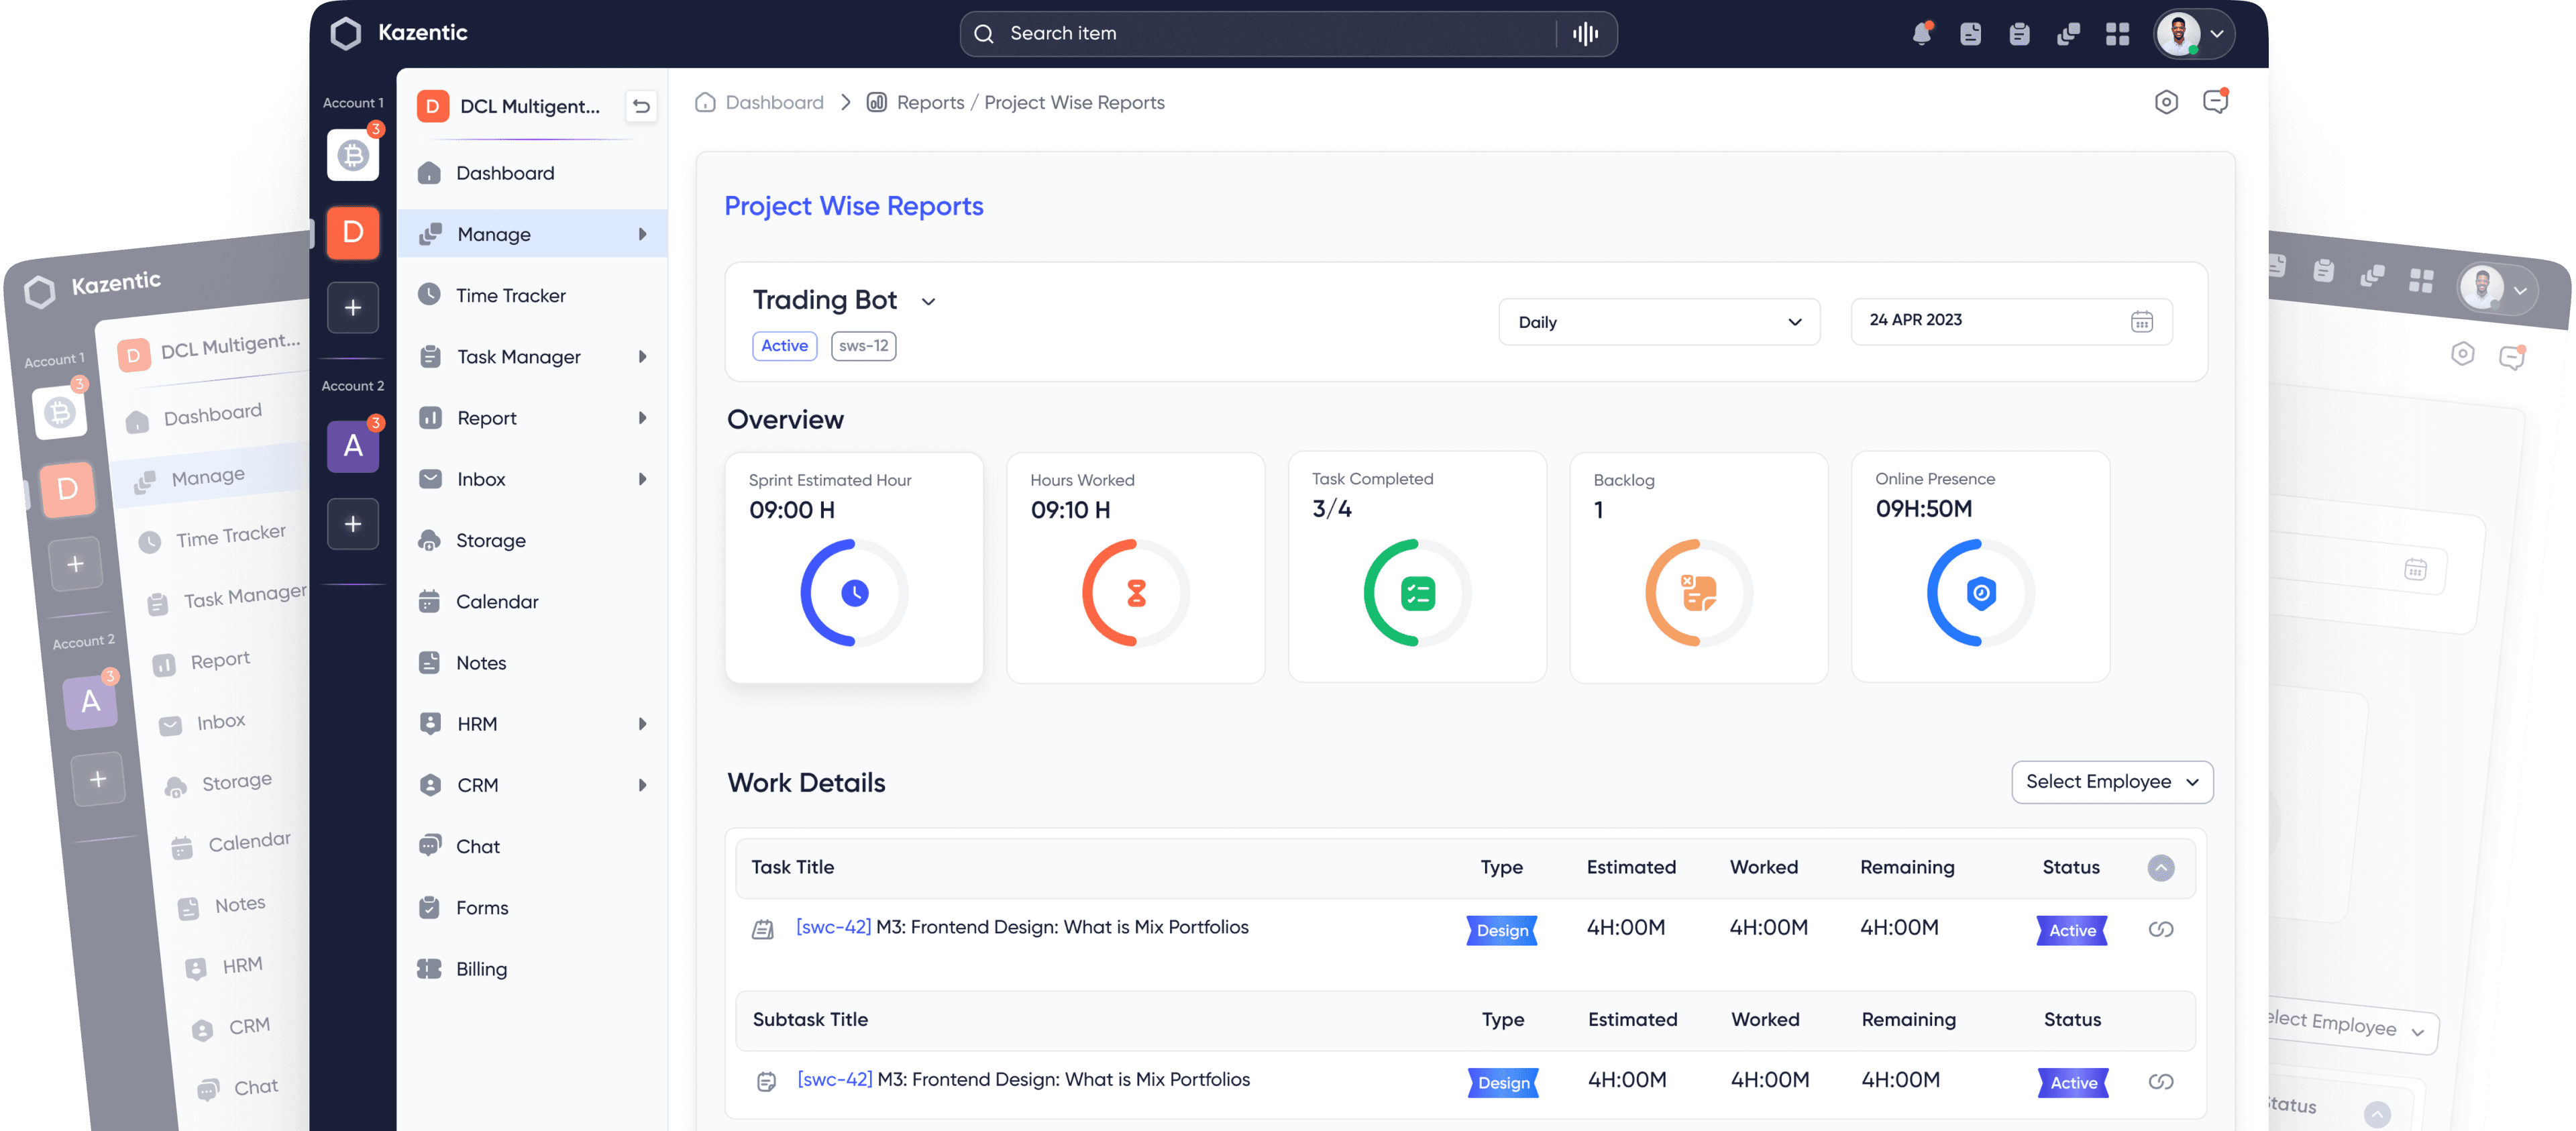The height and width of the screenshot is (1131, 2576).
Task: Open calendar icon in date field
Action: tap(2142, 321)
